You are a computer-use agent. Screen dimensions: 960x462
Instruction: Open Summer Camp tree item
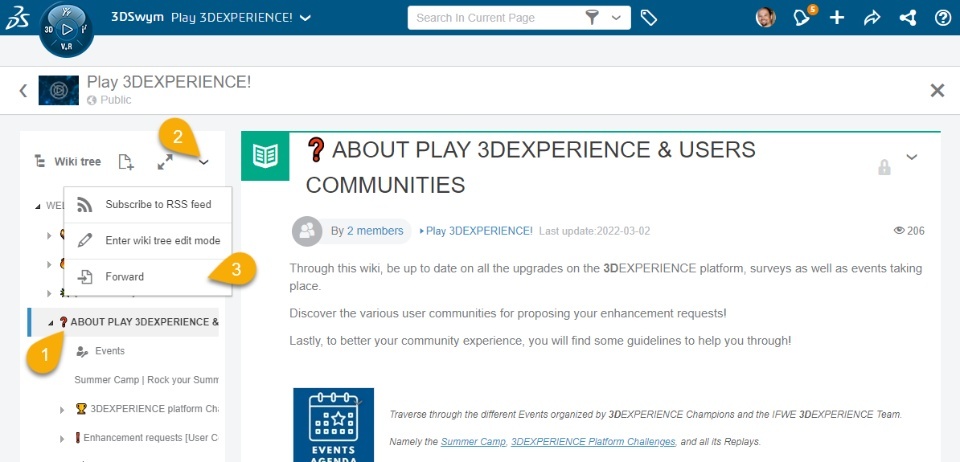[x=146, y=380]
